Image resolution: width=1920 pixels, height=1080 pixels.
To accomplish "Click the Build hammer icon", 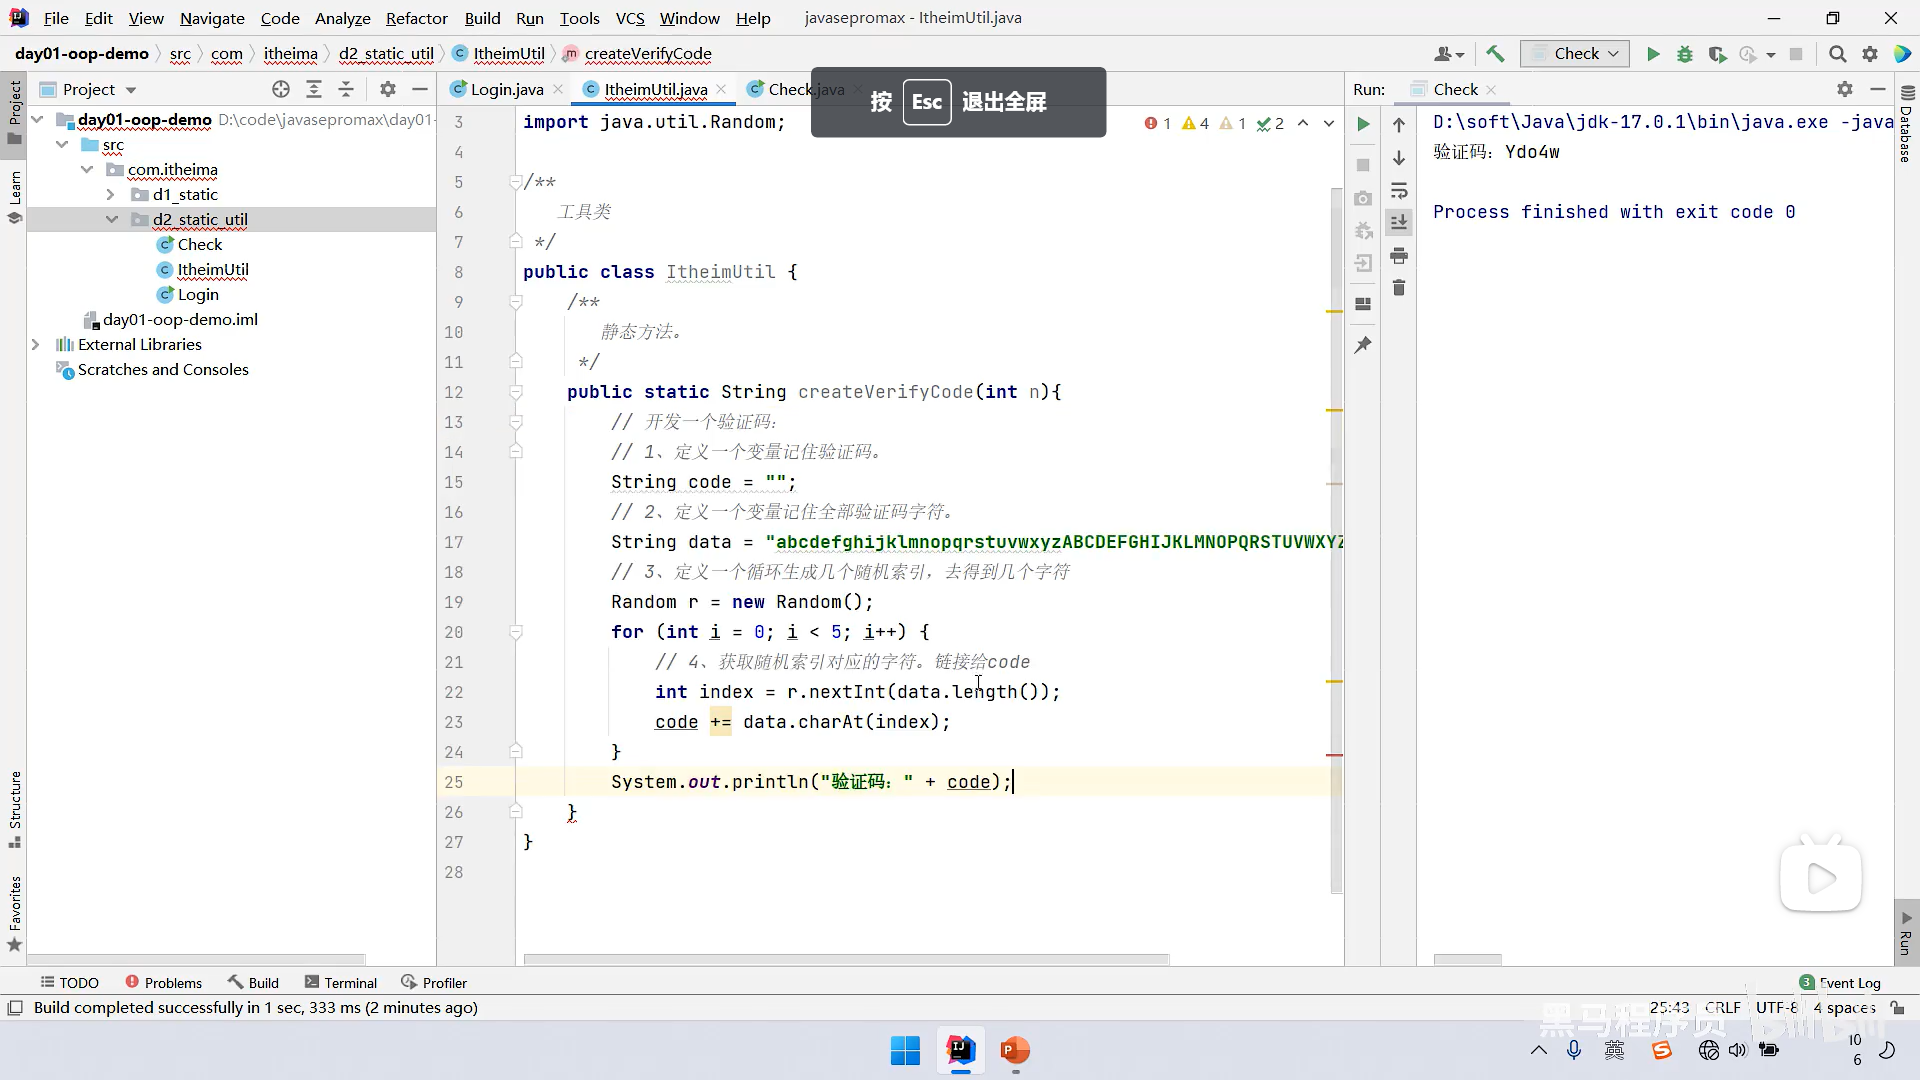I will [x=1495, y=54].
